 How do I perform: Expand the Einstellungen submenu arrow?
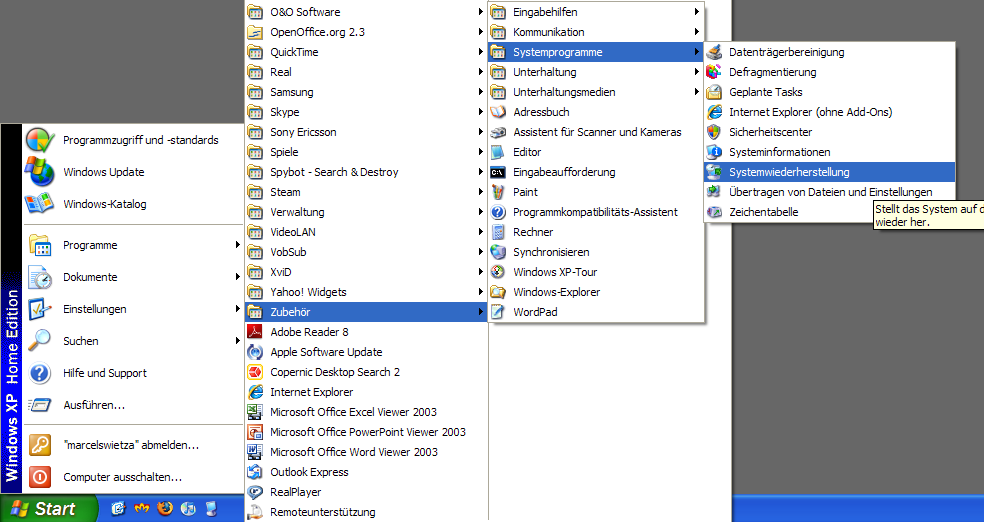238,309
